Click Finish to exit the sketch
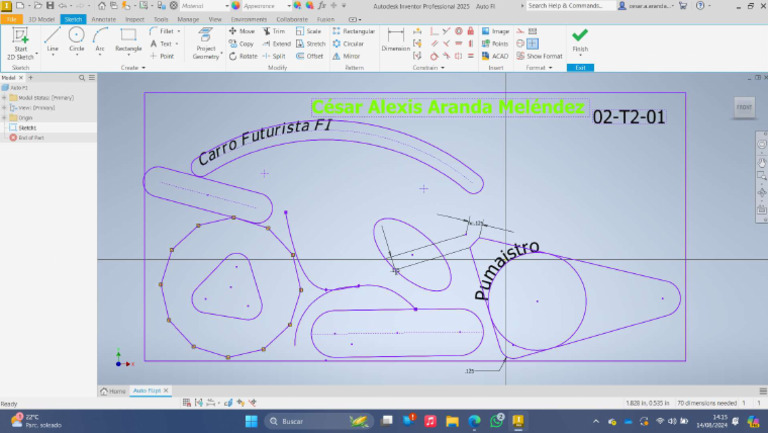The height and width of the screenshot is (433, 768). point(580,40)
